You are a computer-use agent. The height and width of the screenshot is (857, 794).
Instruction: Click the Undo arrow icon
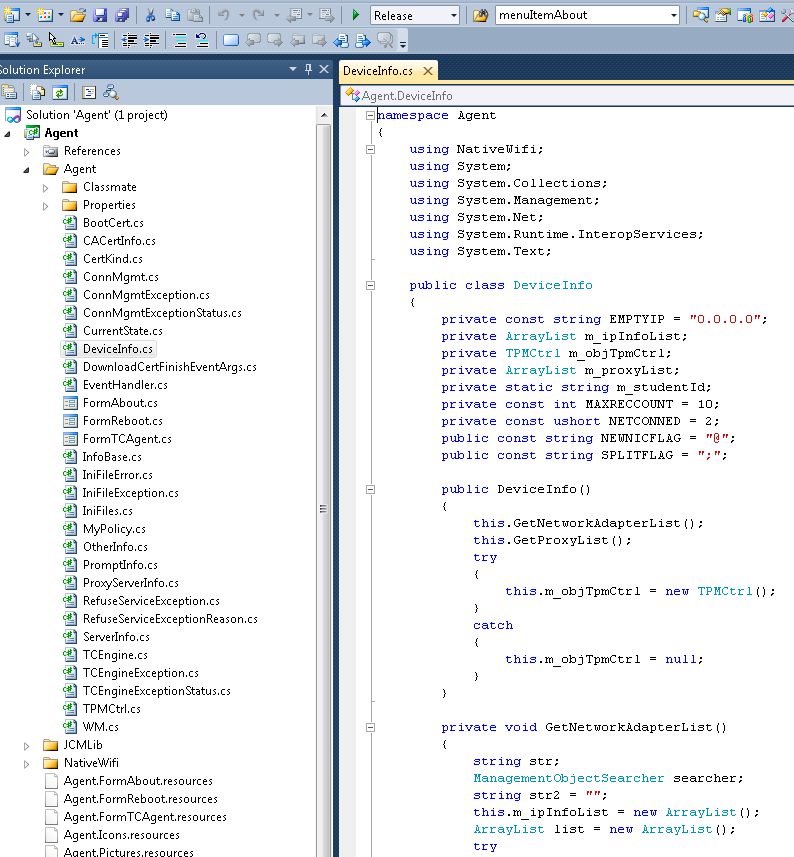pos(223,15)
